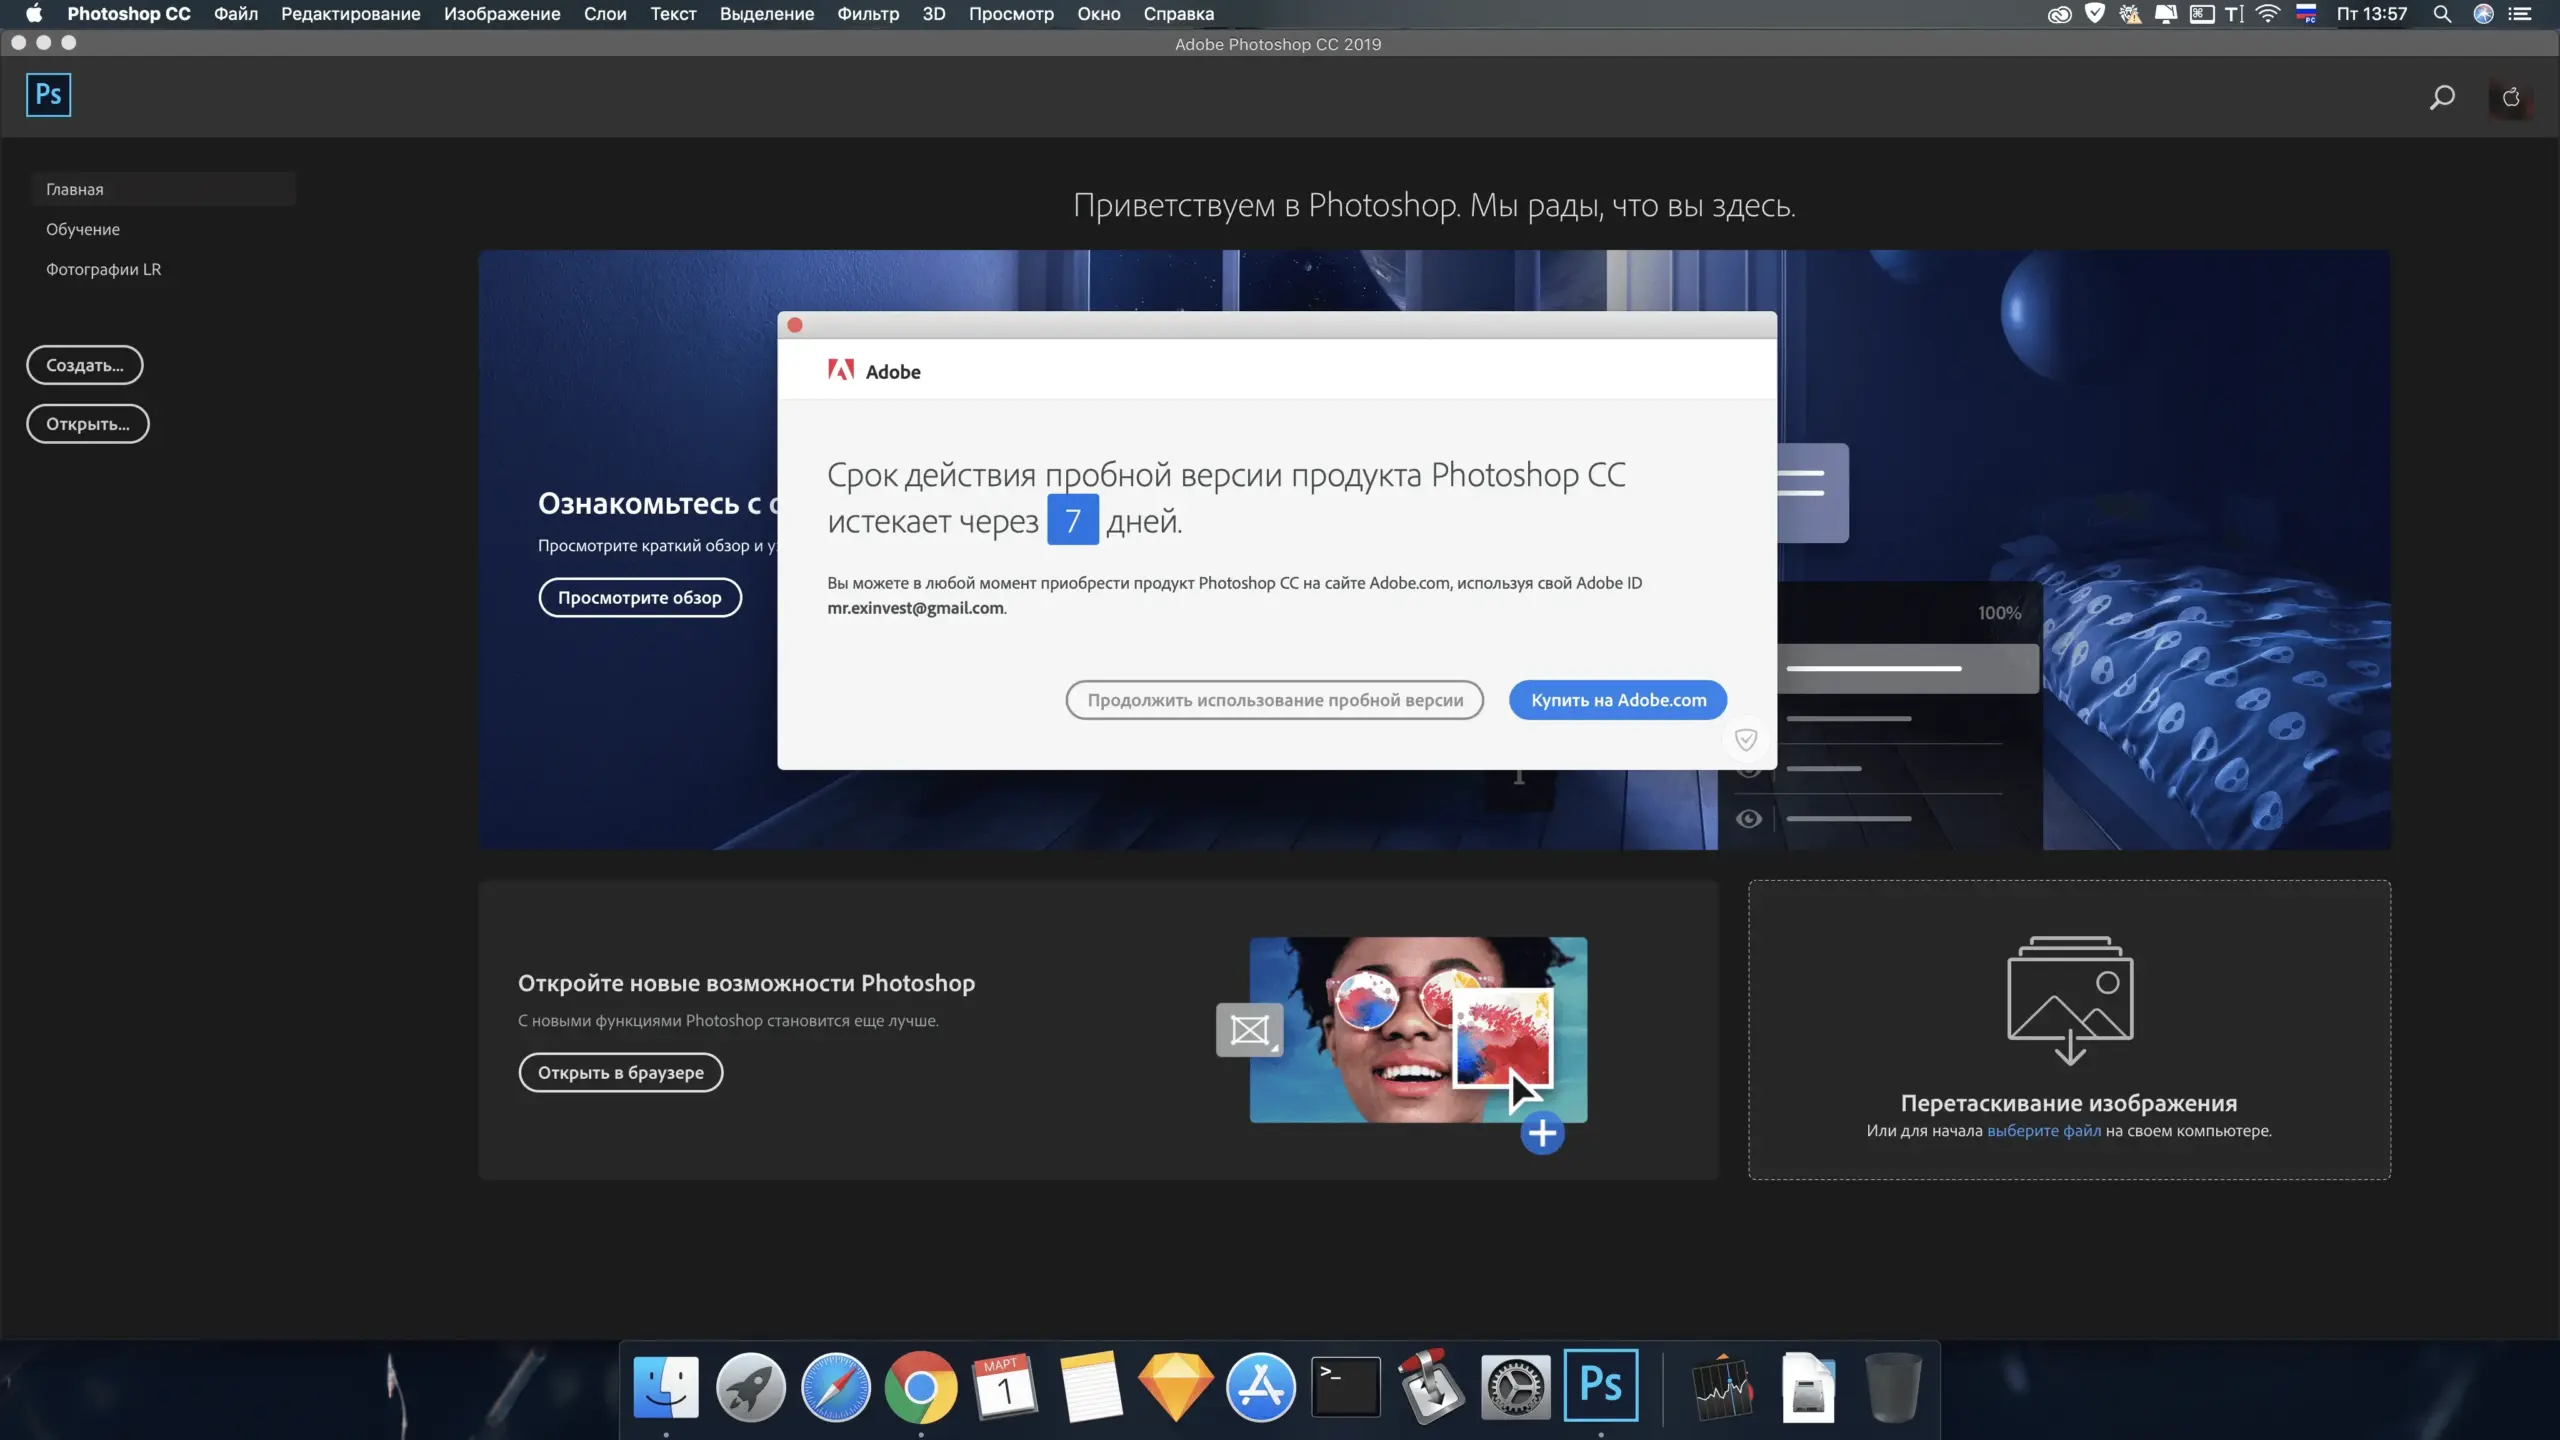Click the new features preview thumbnail
The image size is (2560, 1440).
tap(1417, 1030)
